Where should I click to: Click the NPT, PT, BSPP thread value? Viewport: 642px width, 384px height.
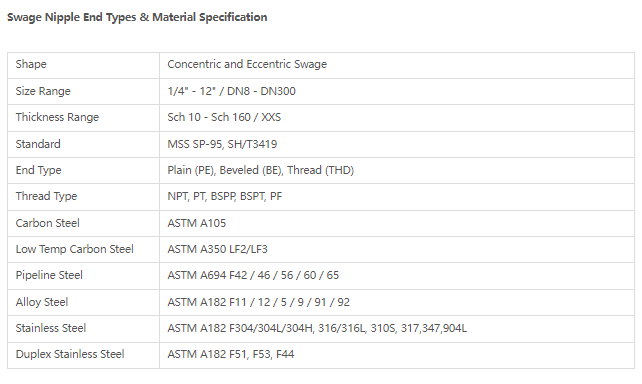pyautogui.click(x=224, y=196)
